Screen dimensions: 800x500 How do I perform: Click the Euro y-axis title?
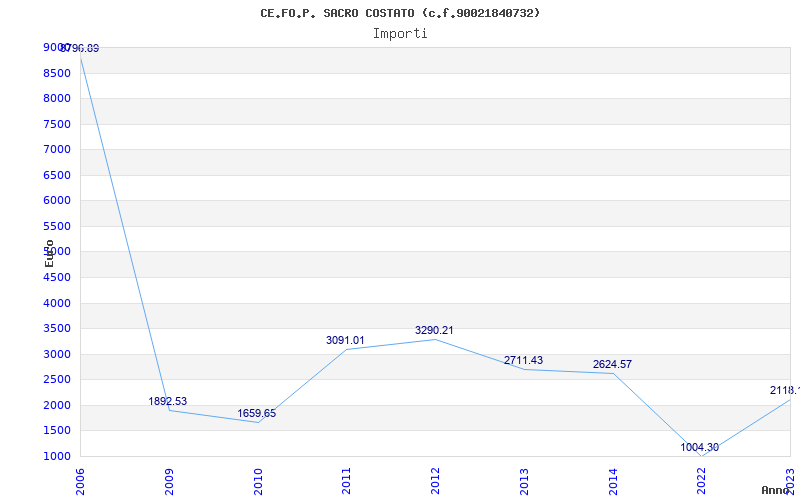coord(49,253)
